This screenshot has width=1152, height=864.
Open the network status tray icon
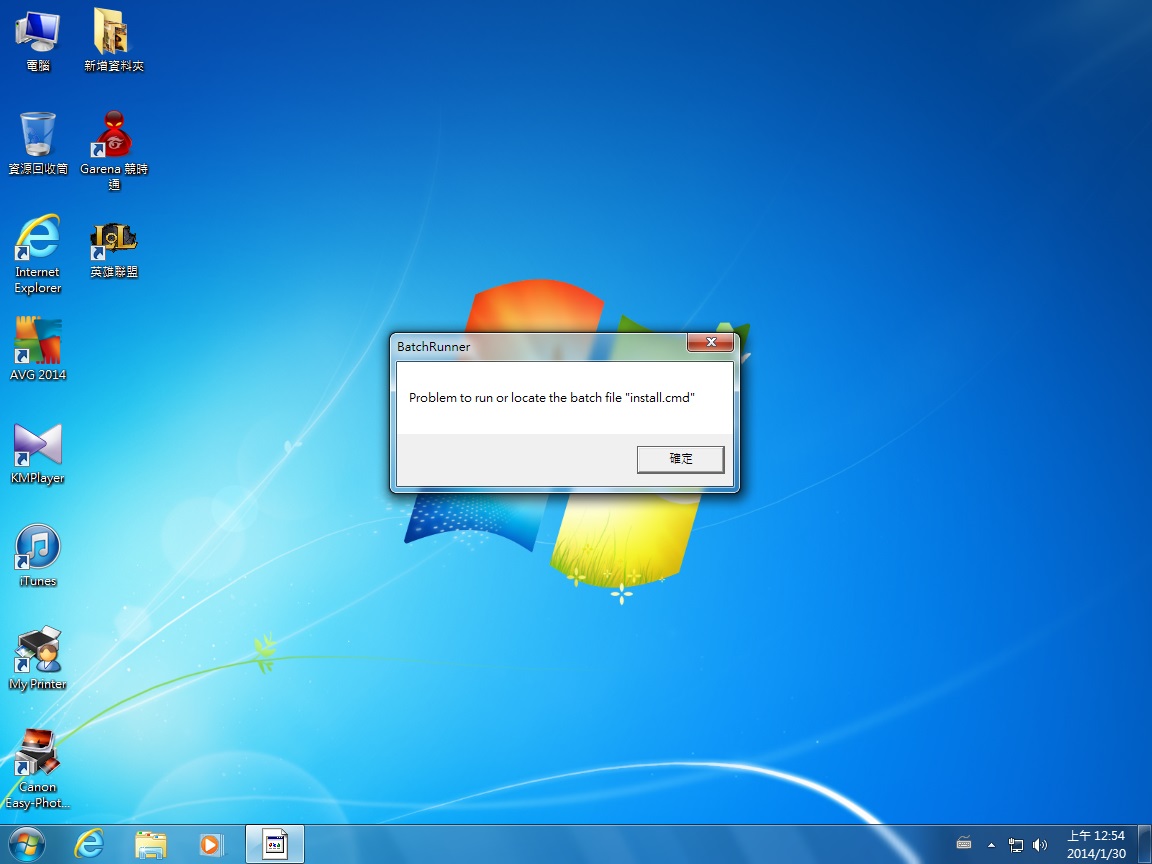[1016, 845]
